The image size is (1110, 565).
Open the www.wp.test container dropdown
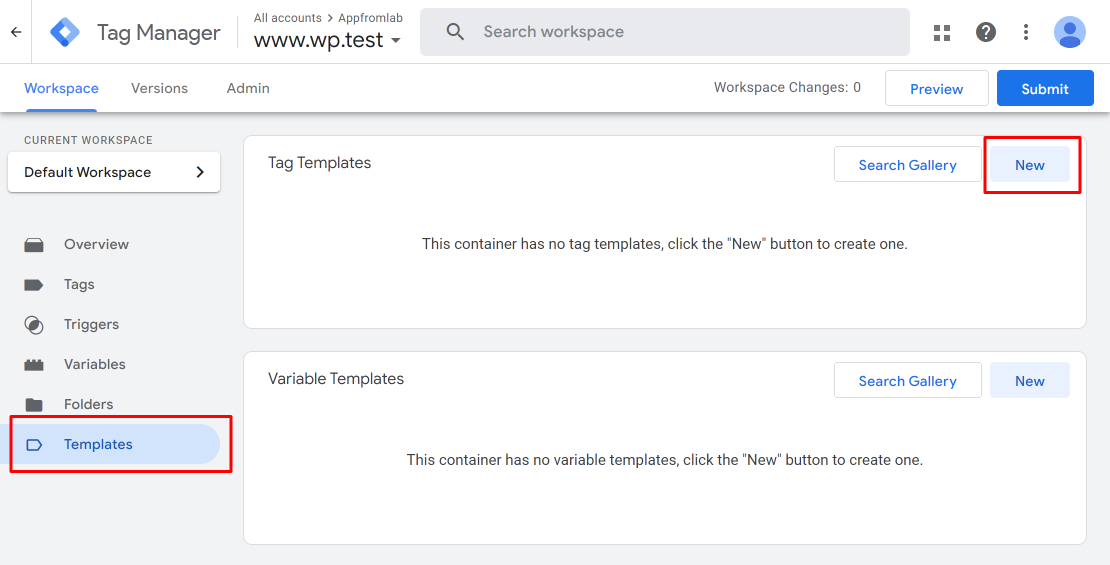[328, 40]
